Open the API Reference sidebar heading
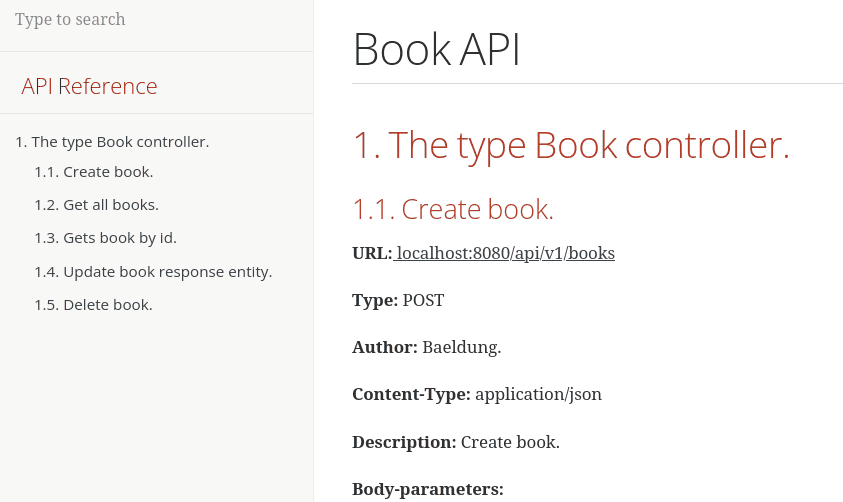This screenshot has height=502, width=843. (89, 86)
